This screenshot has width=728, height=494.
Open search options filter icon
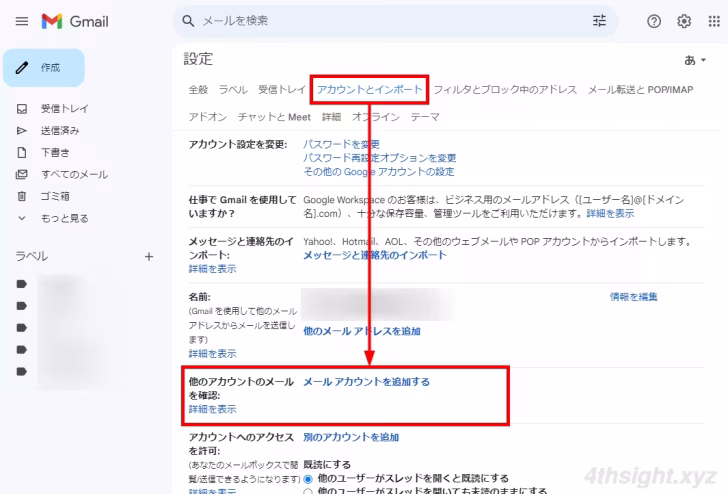[599, 21]
